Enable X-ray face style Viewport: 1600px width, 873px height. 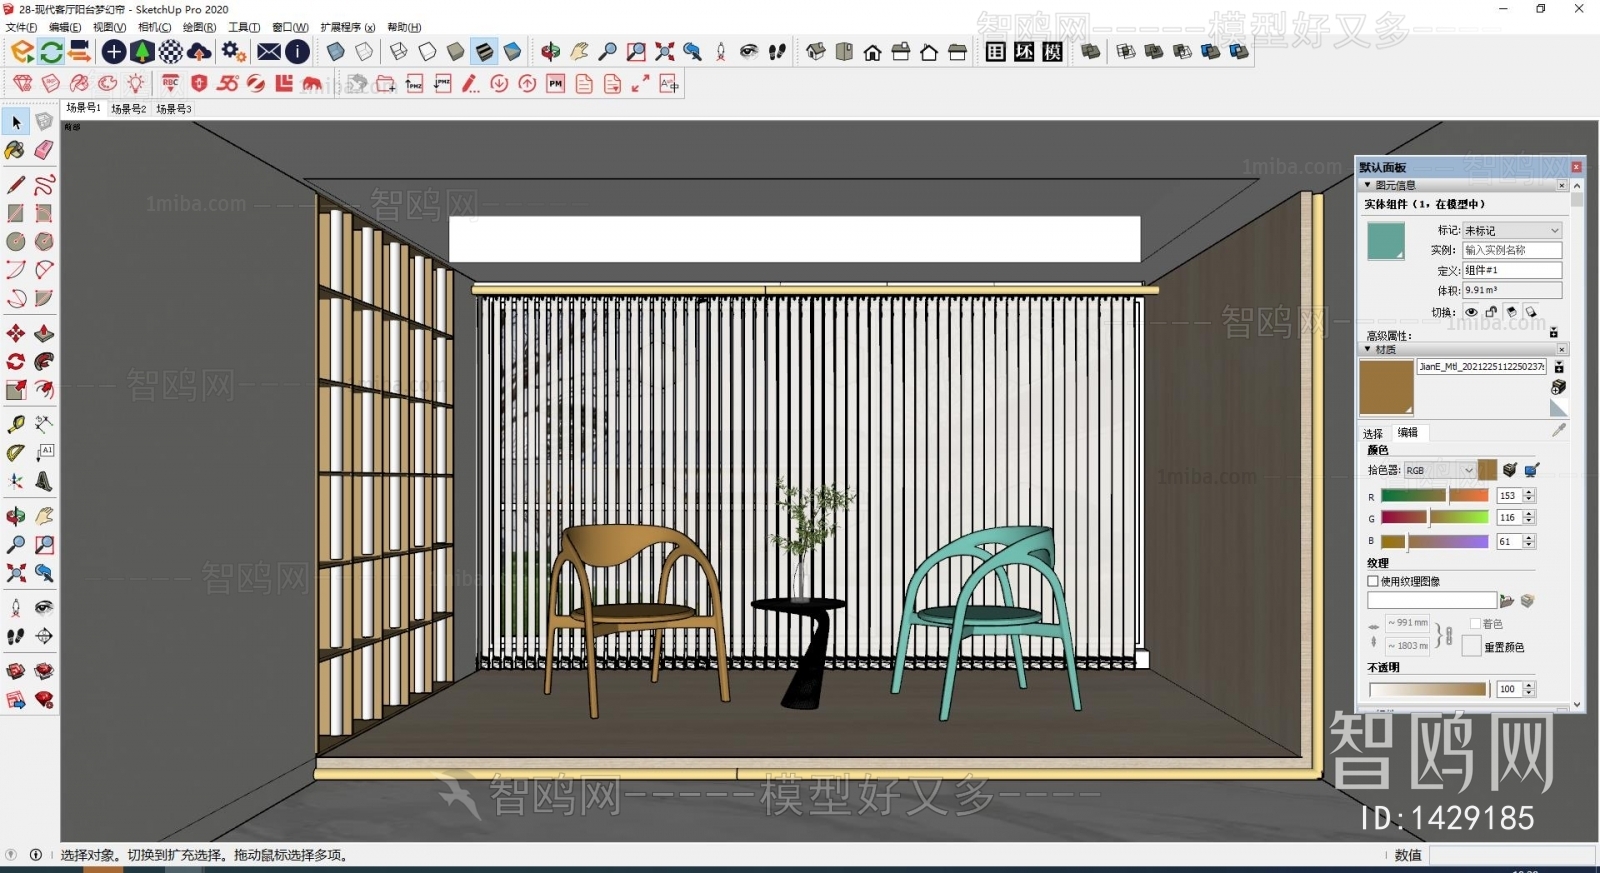pyautogui.click(x=336, y=51)
